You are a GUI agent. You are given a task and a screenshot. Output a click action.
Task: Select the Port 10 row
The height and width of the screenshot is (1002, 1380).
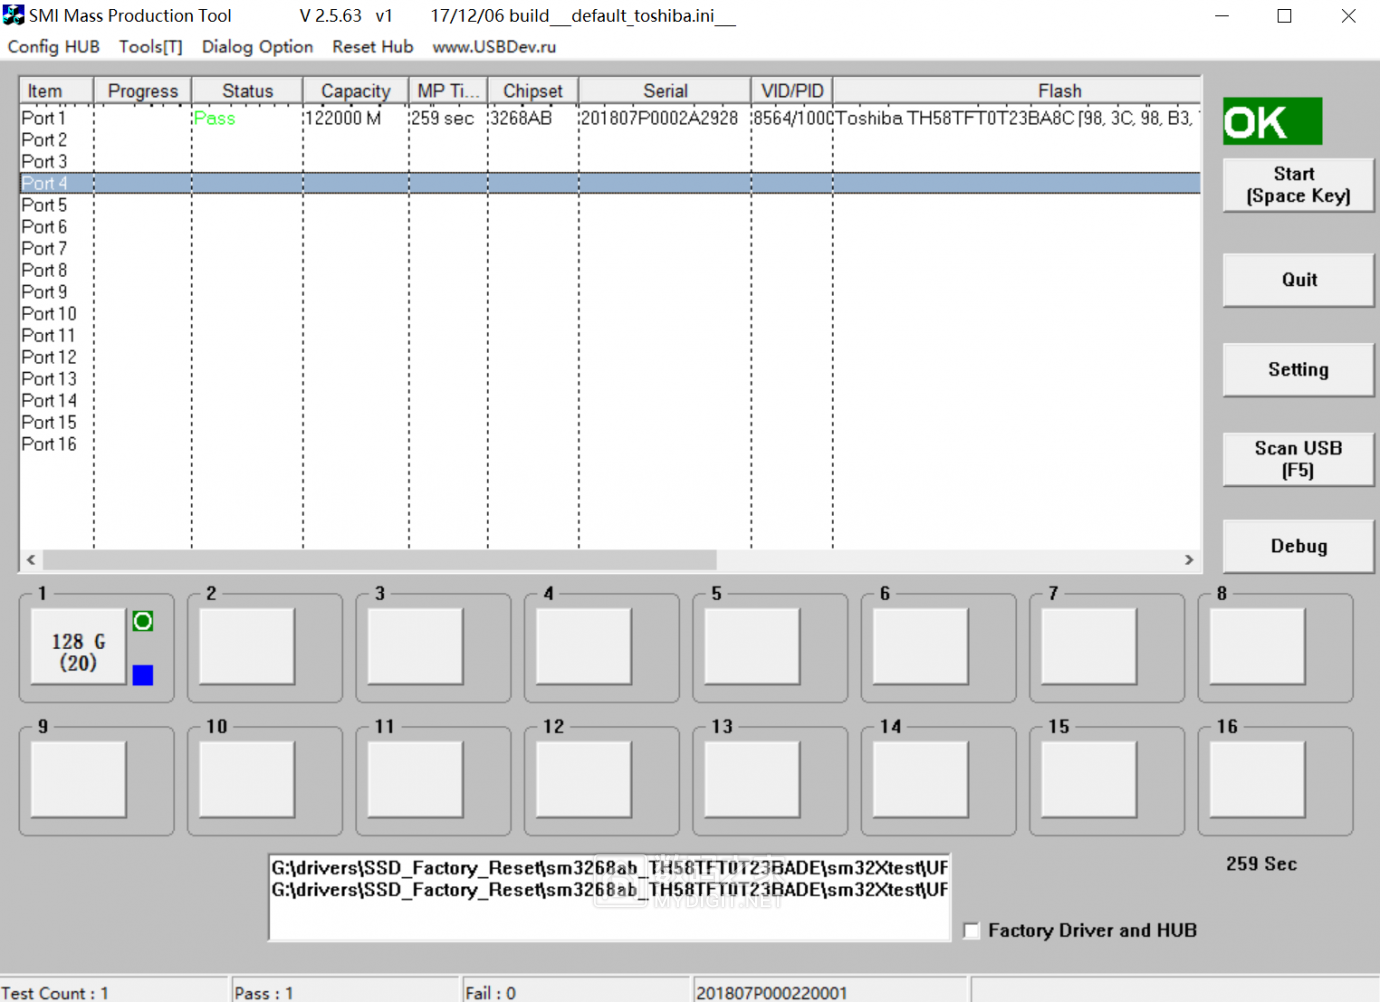(x=610, y=314)
